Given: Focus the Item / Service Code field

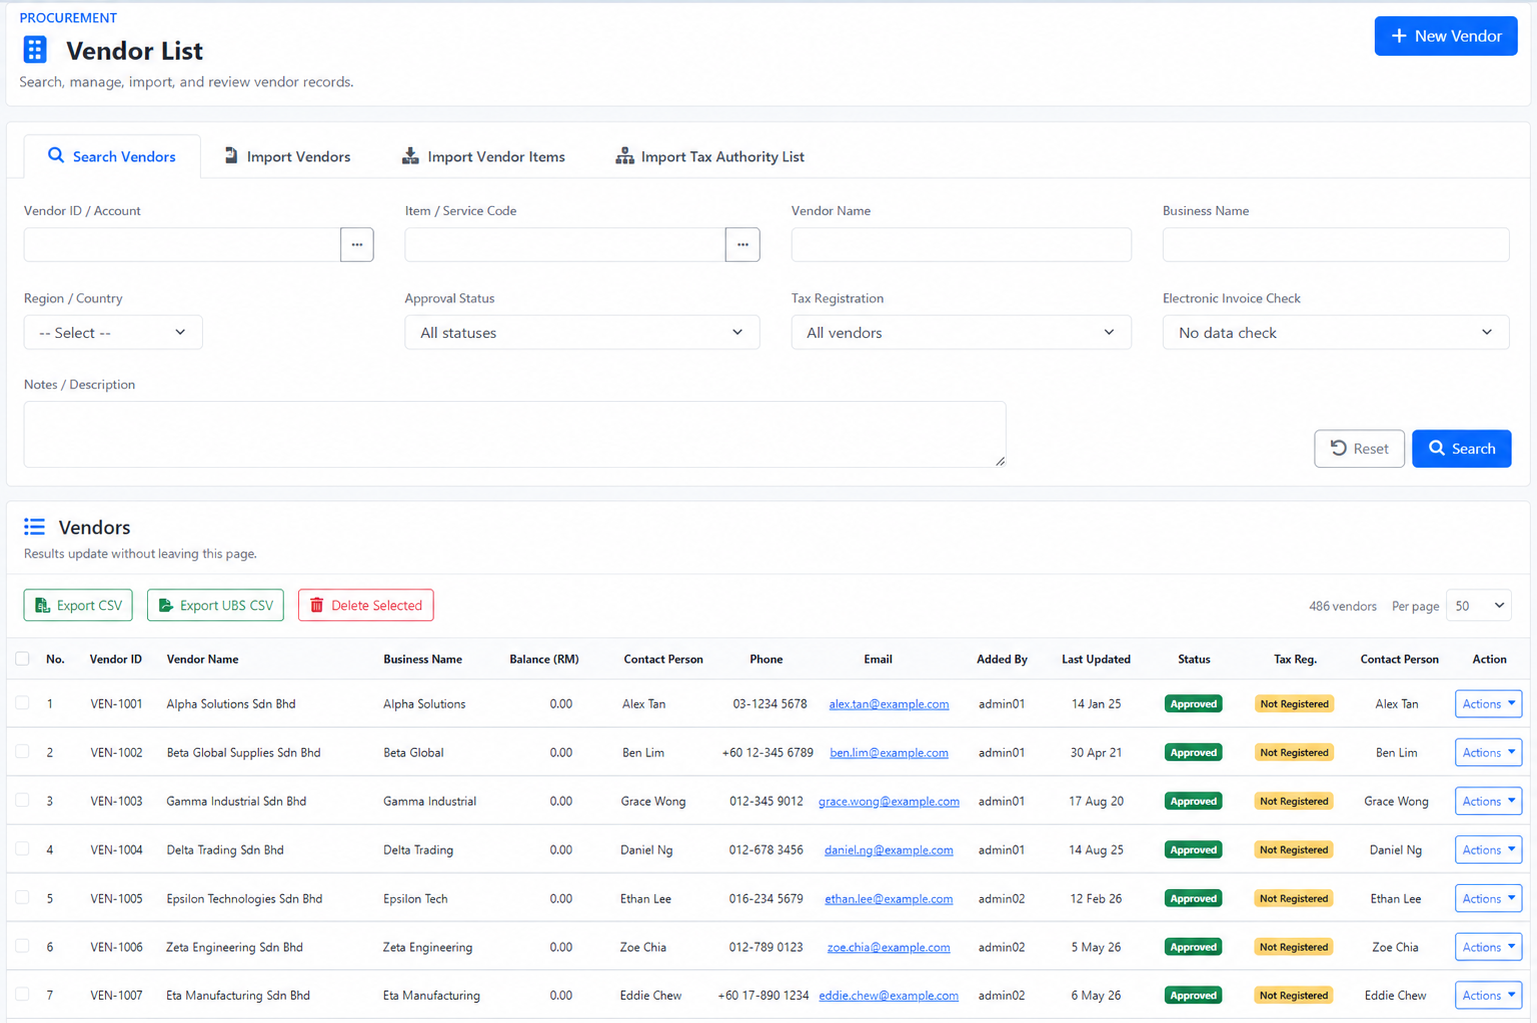Looking at the screenshot, I should 565,244.
